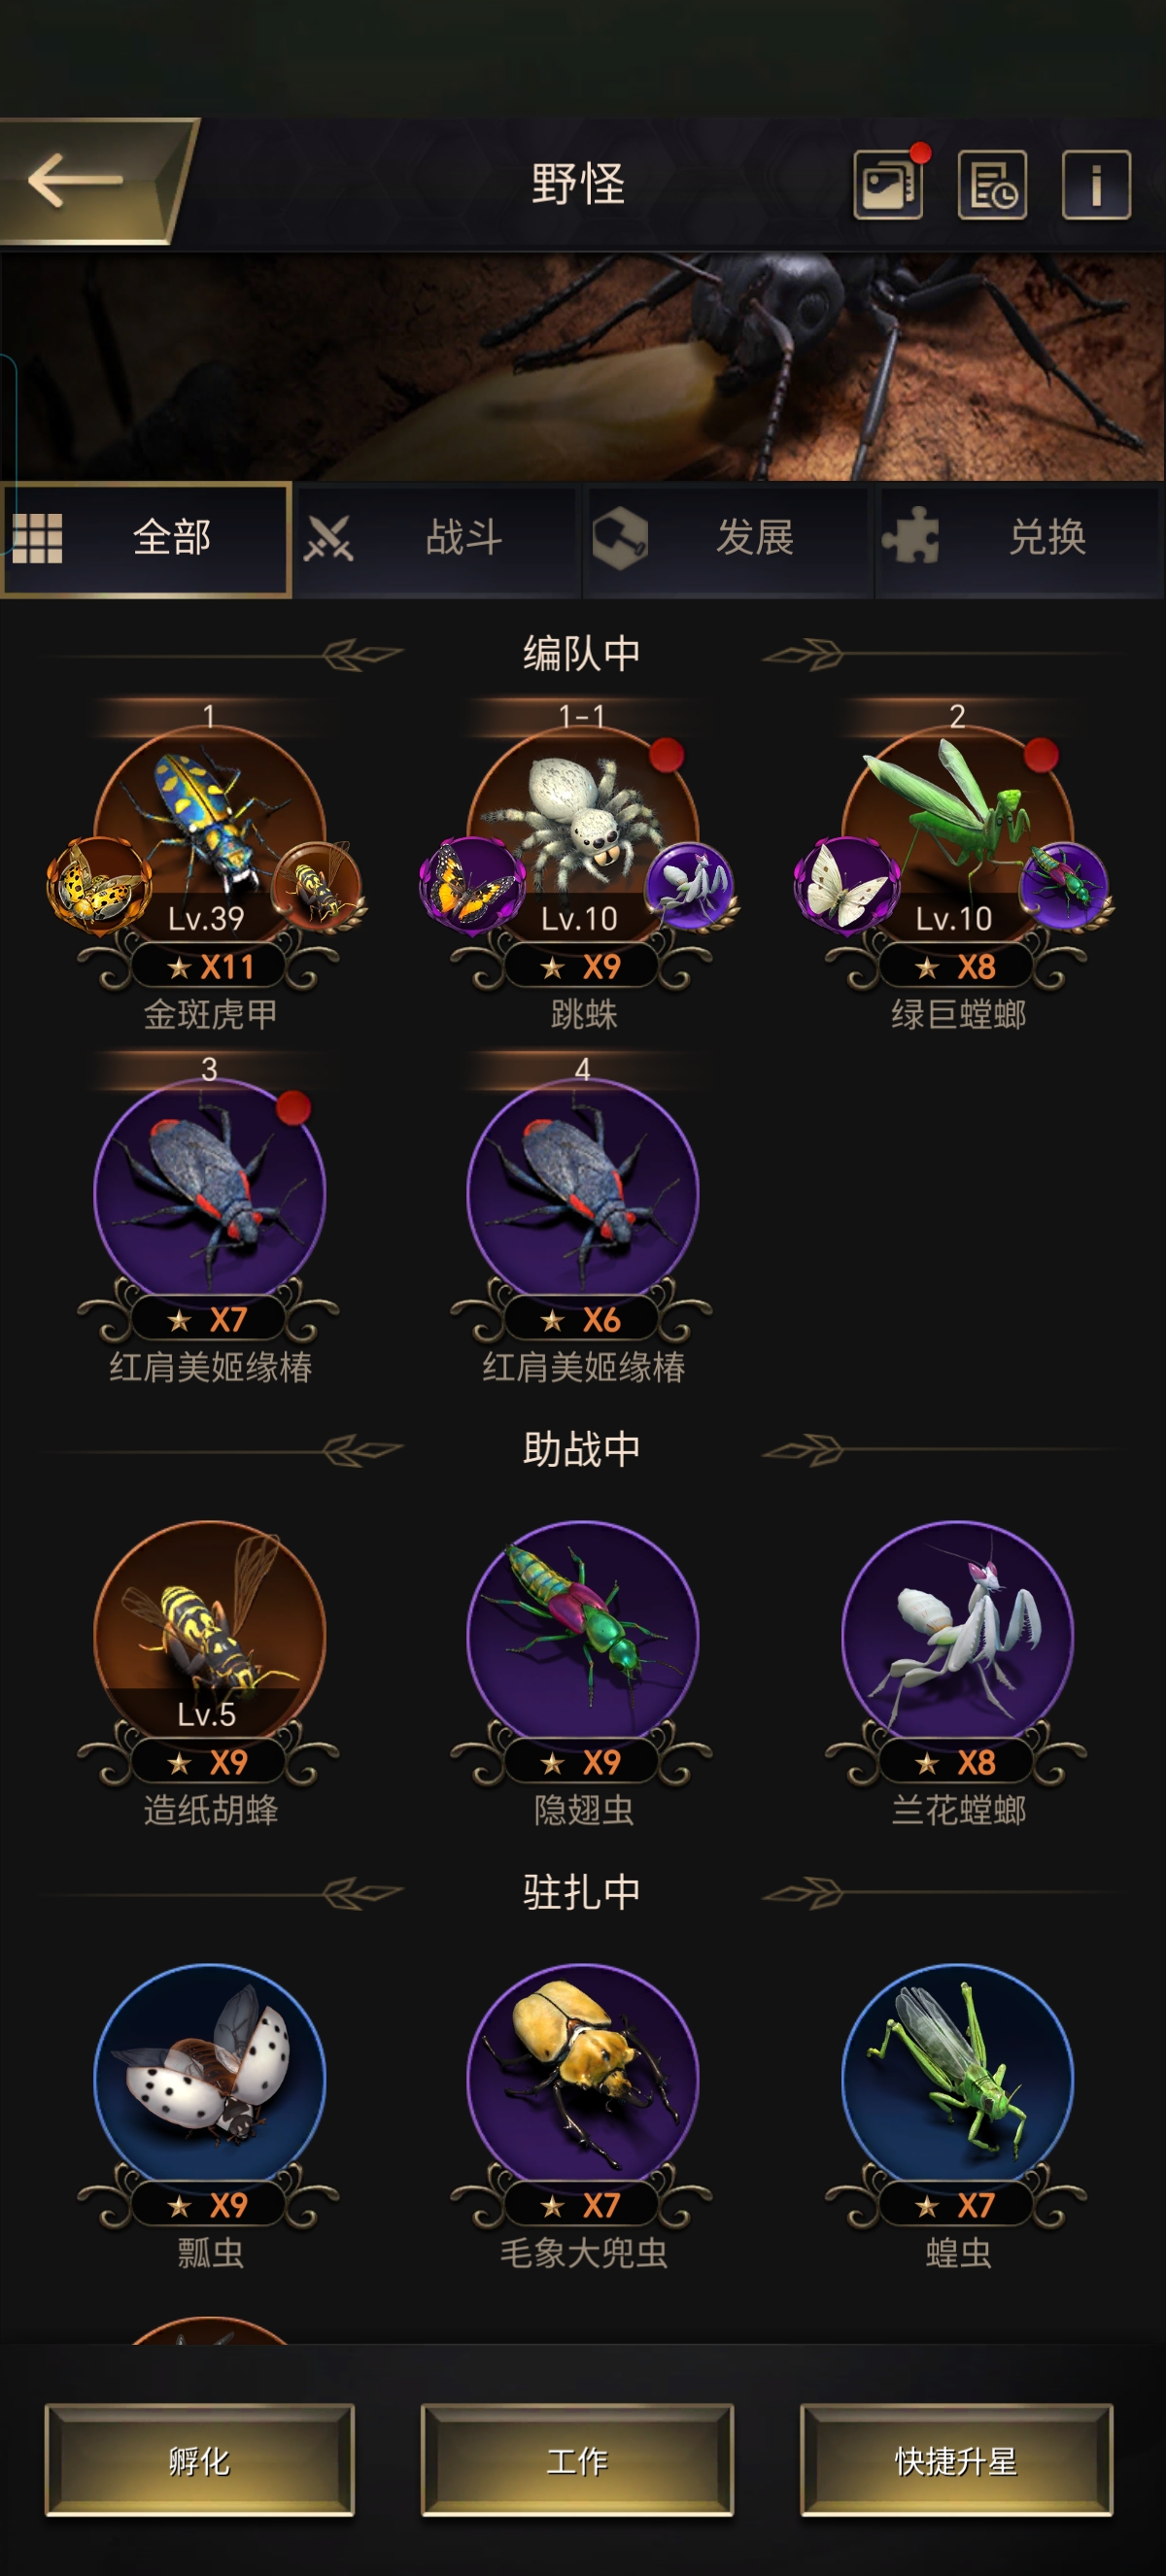Viewport: 1166px width, 2576px height.
Task: Click the 孵化 button
Action: tap(200, 2459)
